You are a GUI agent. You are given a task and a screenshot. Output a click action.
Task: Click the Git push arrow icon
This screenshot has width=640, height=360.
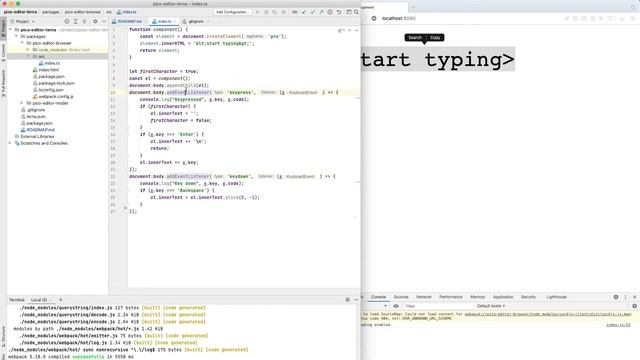(x=321, y=12)
